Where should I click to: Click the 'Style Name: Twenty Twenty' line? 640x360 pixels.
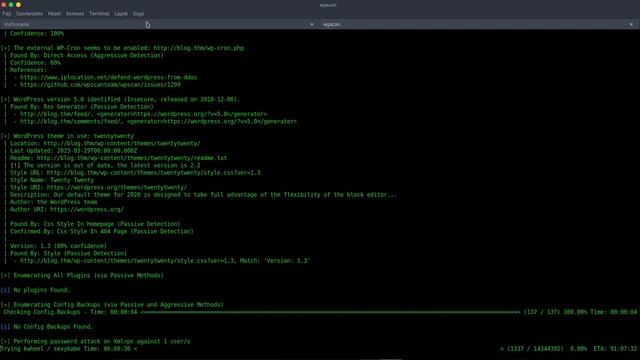point(52,180)
